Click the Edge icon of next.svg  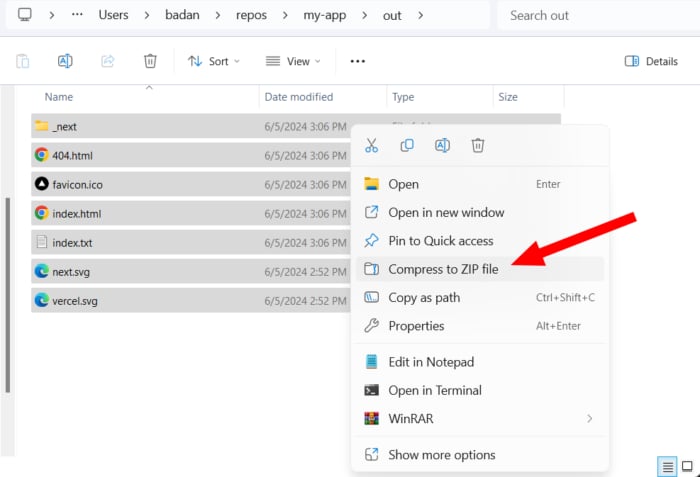tap(42, 271)
